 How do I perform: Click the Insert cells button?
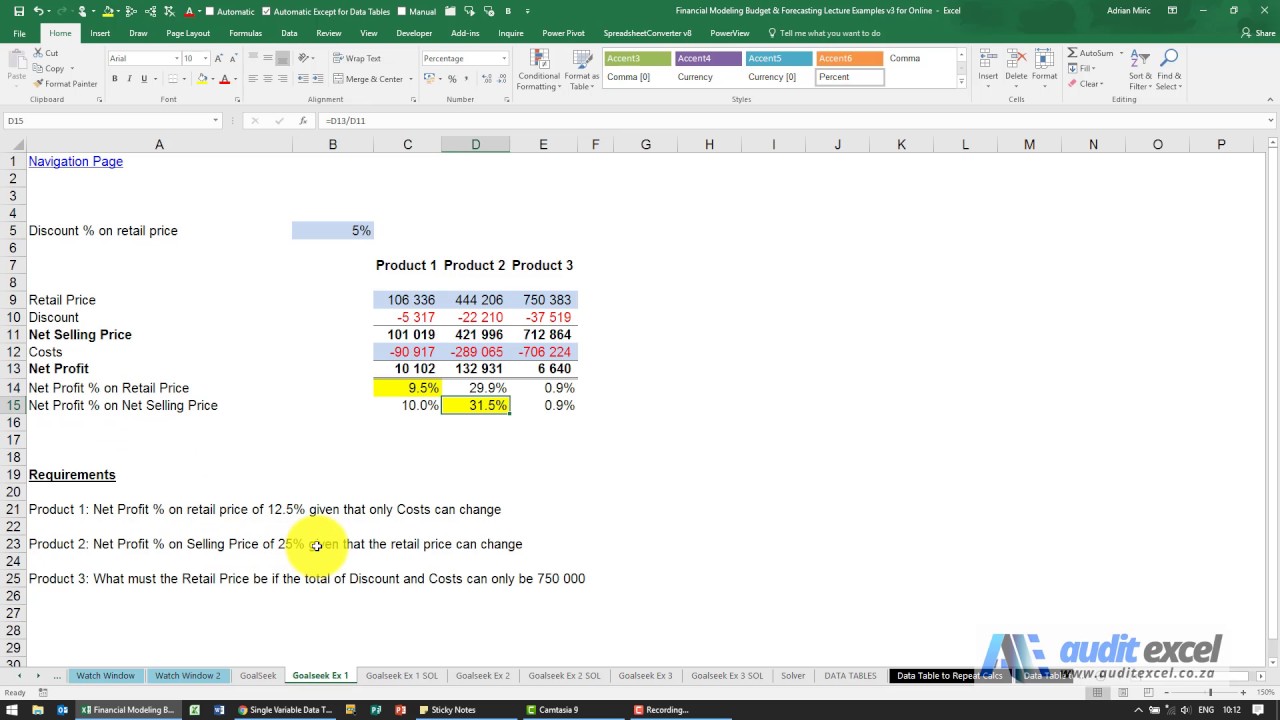[x=988, y=69]
